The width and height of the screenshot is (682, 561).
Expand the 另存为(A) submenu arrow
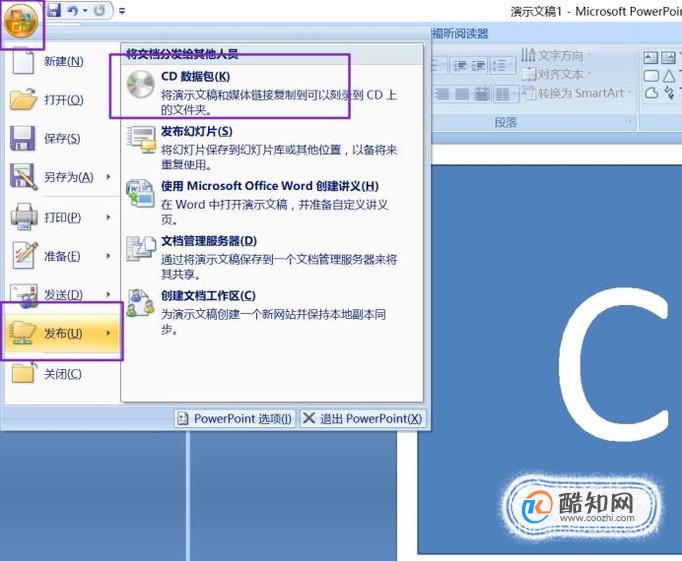[x=108, y=177]
